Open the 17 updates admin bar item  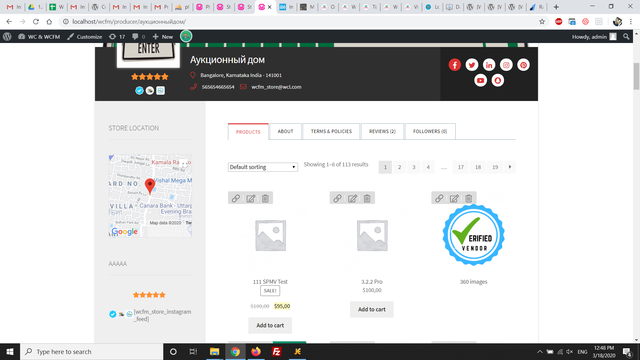tap(117, 37)
